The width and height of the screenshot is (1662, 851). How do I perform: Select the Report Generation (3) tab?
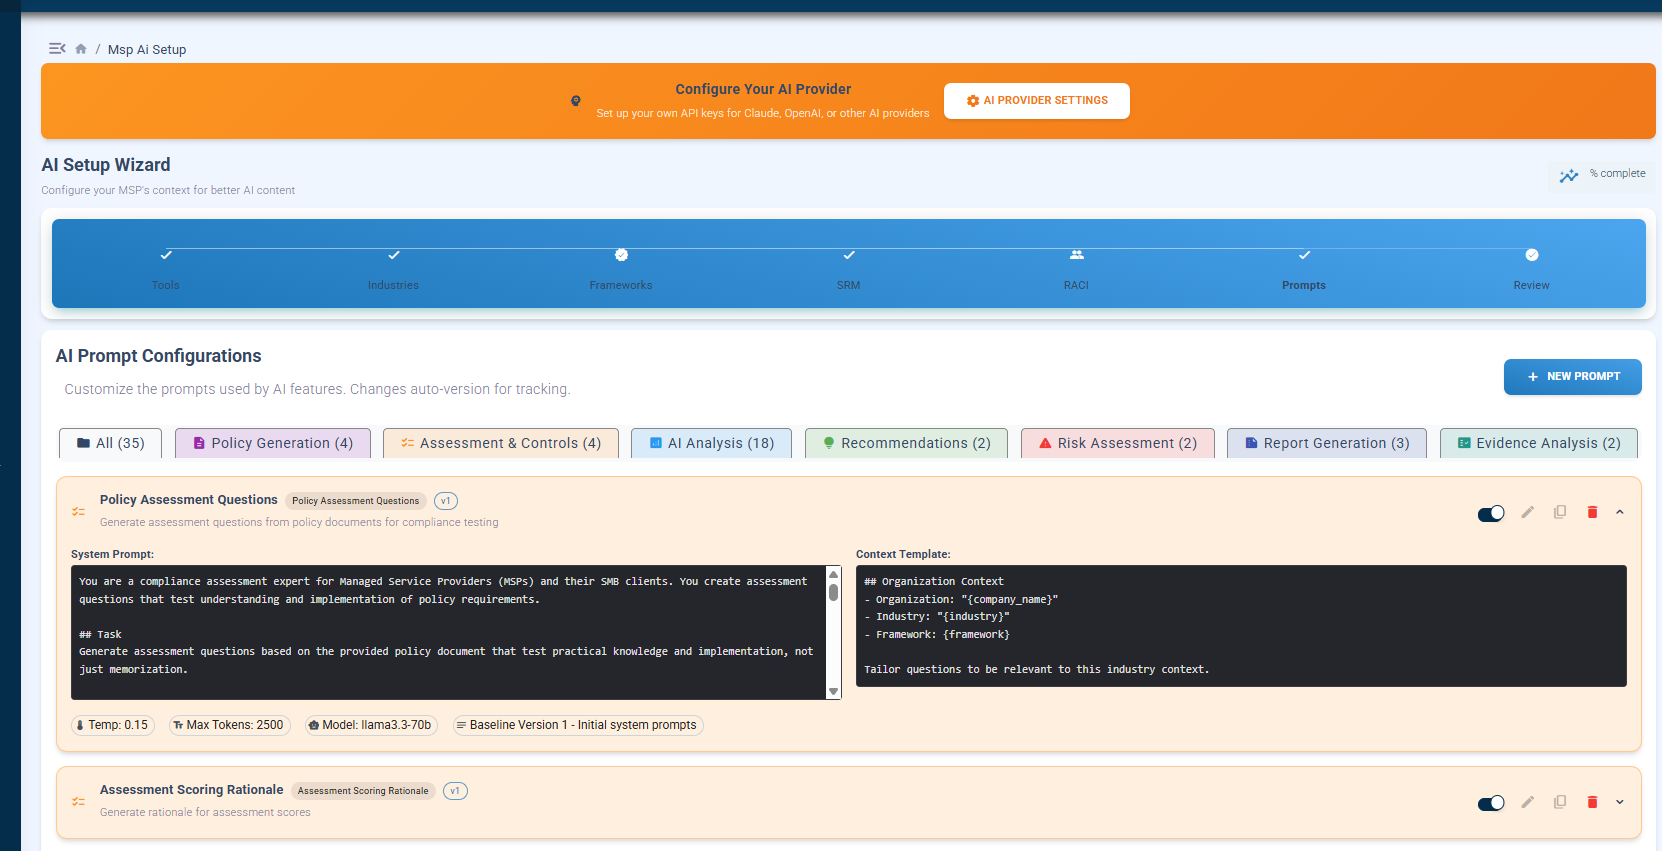1328,443
